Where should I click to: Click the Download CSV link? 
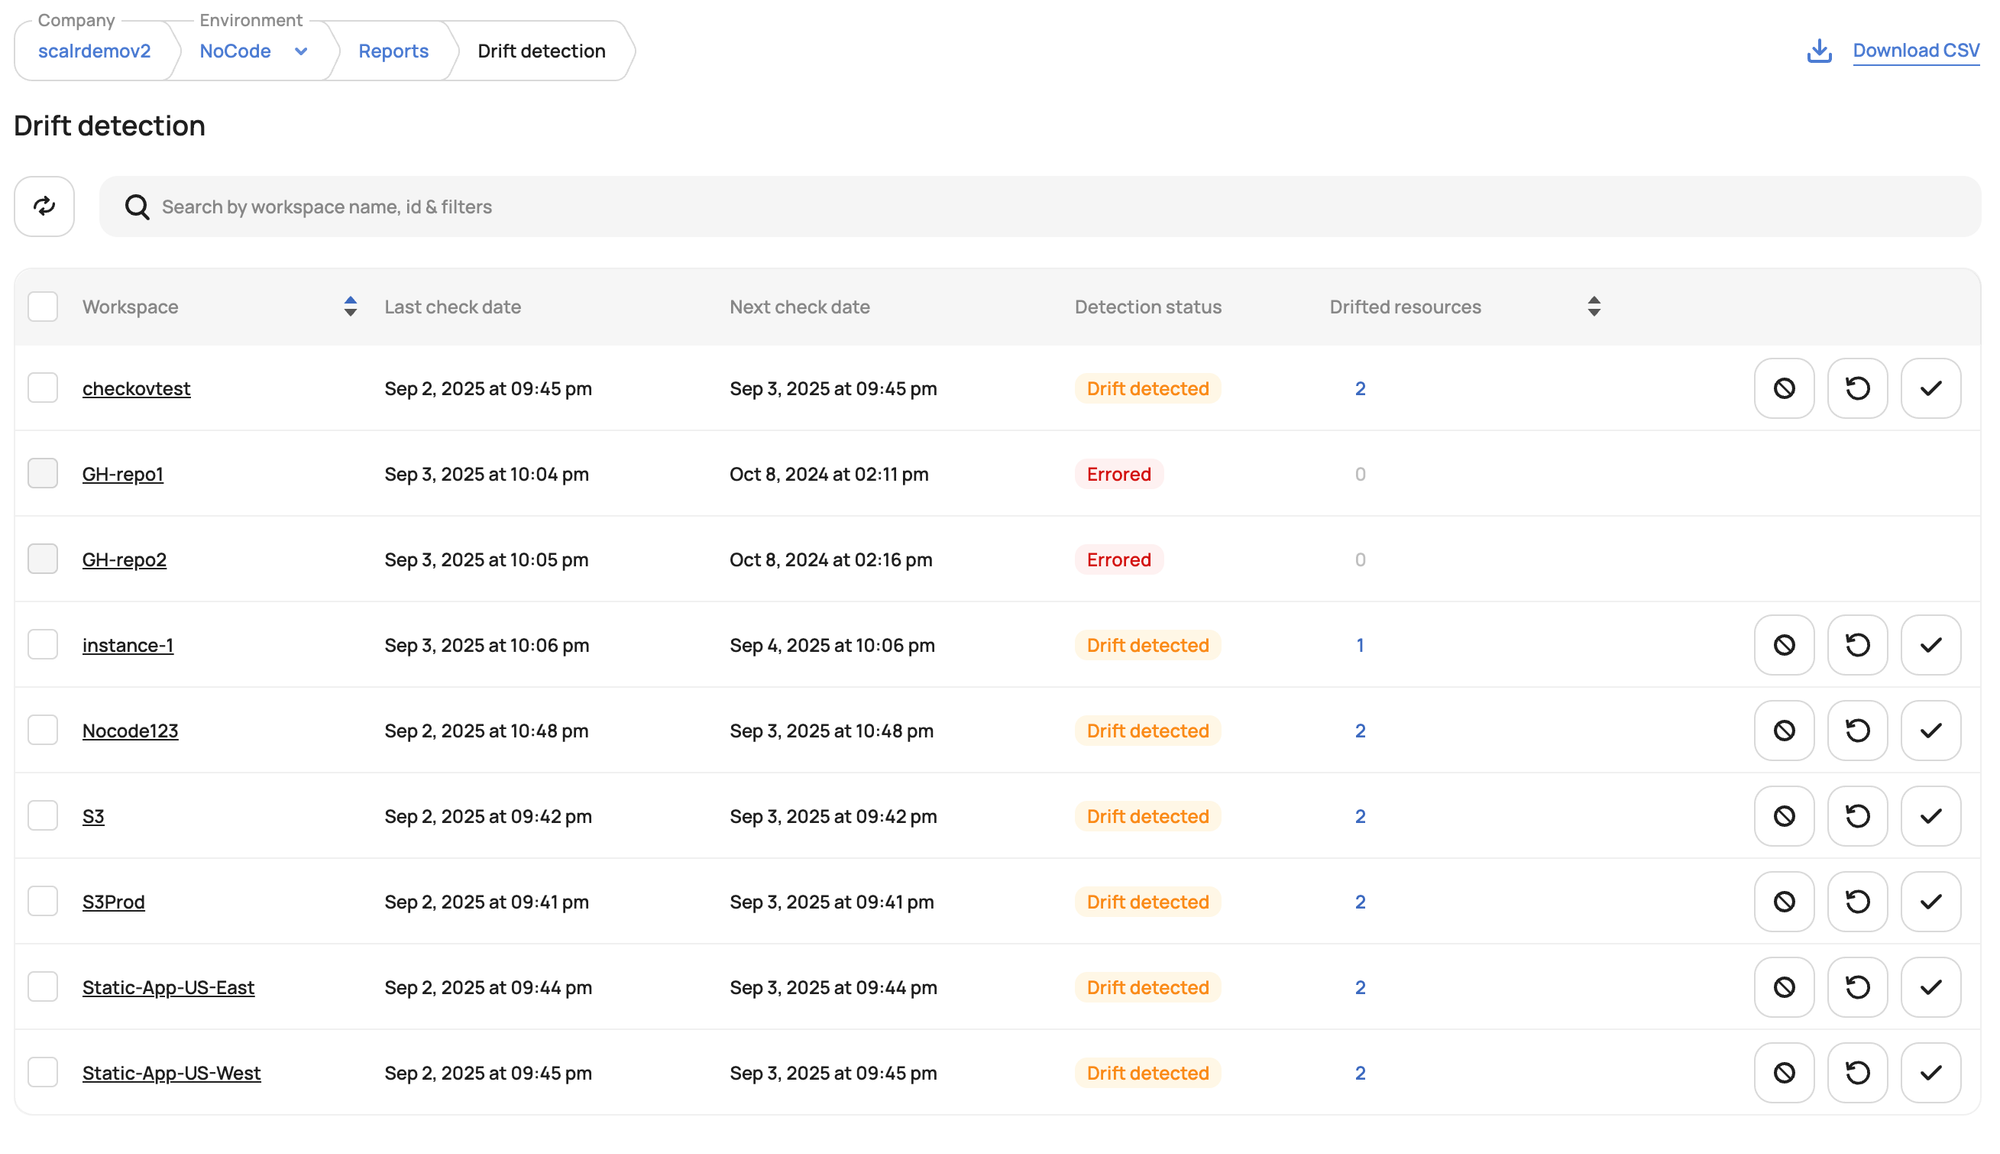pos(1916,50)
